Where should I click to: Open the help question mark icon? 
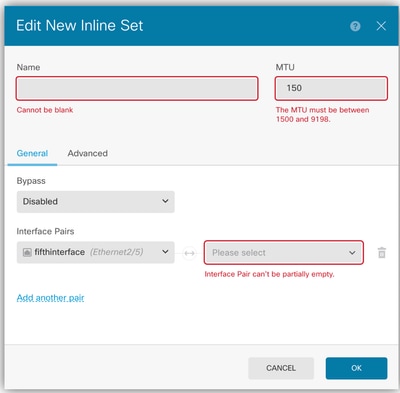[355, 26]
